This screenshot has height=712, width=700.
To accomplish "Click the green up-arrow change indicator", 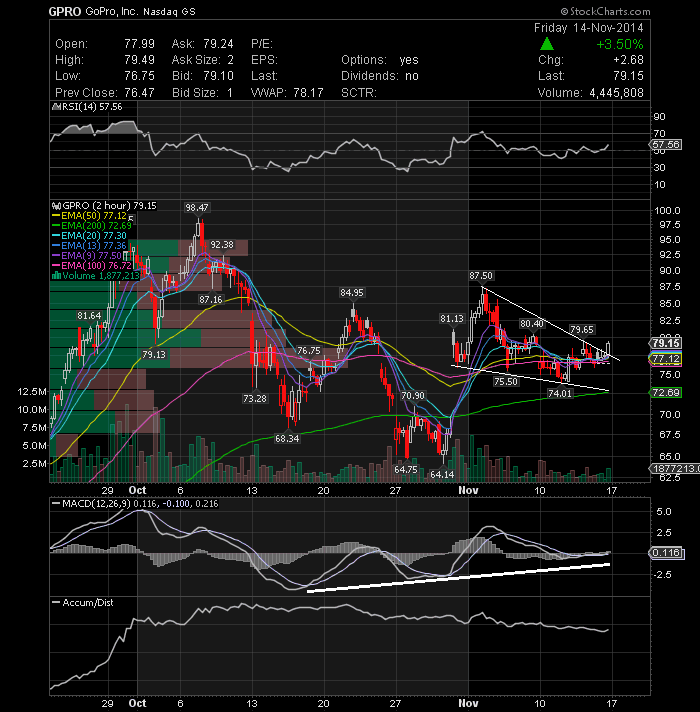I will coord(547,44).
